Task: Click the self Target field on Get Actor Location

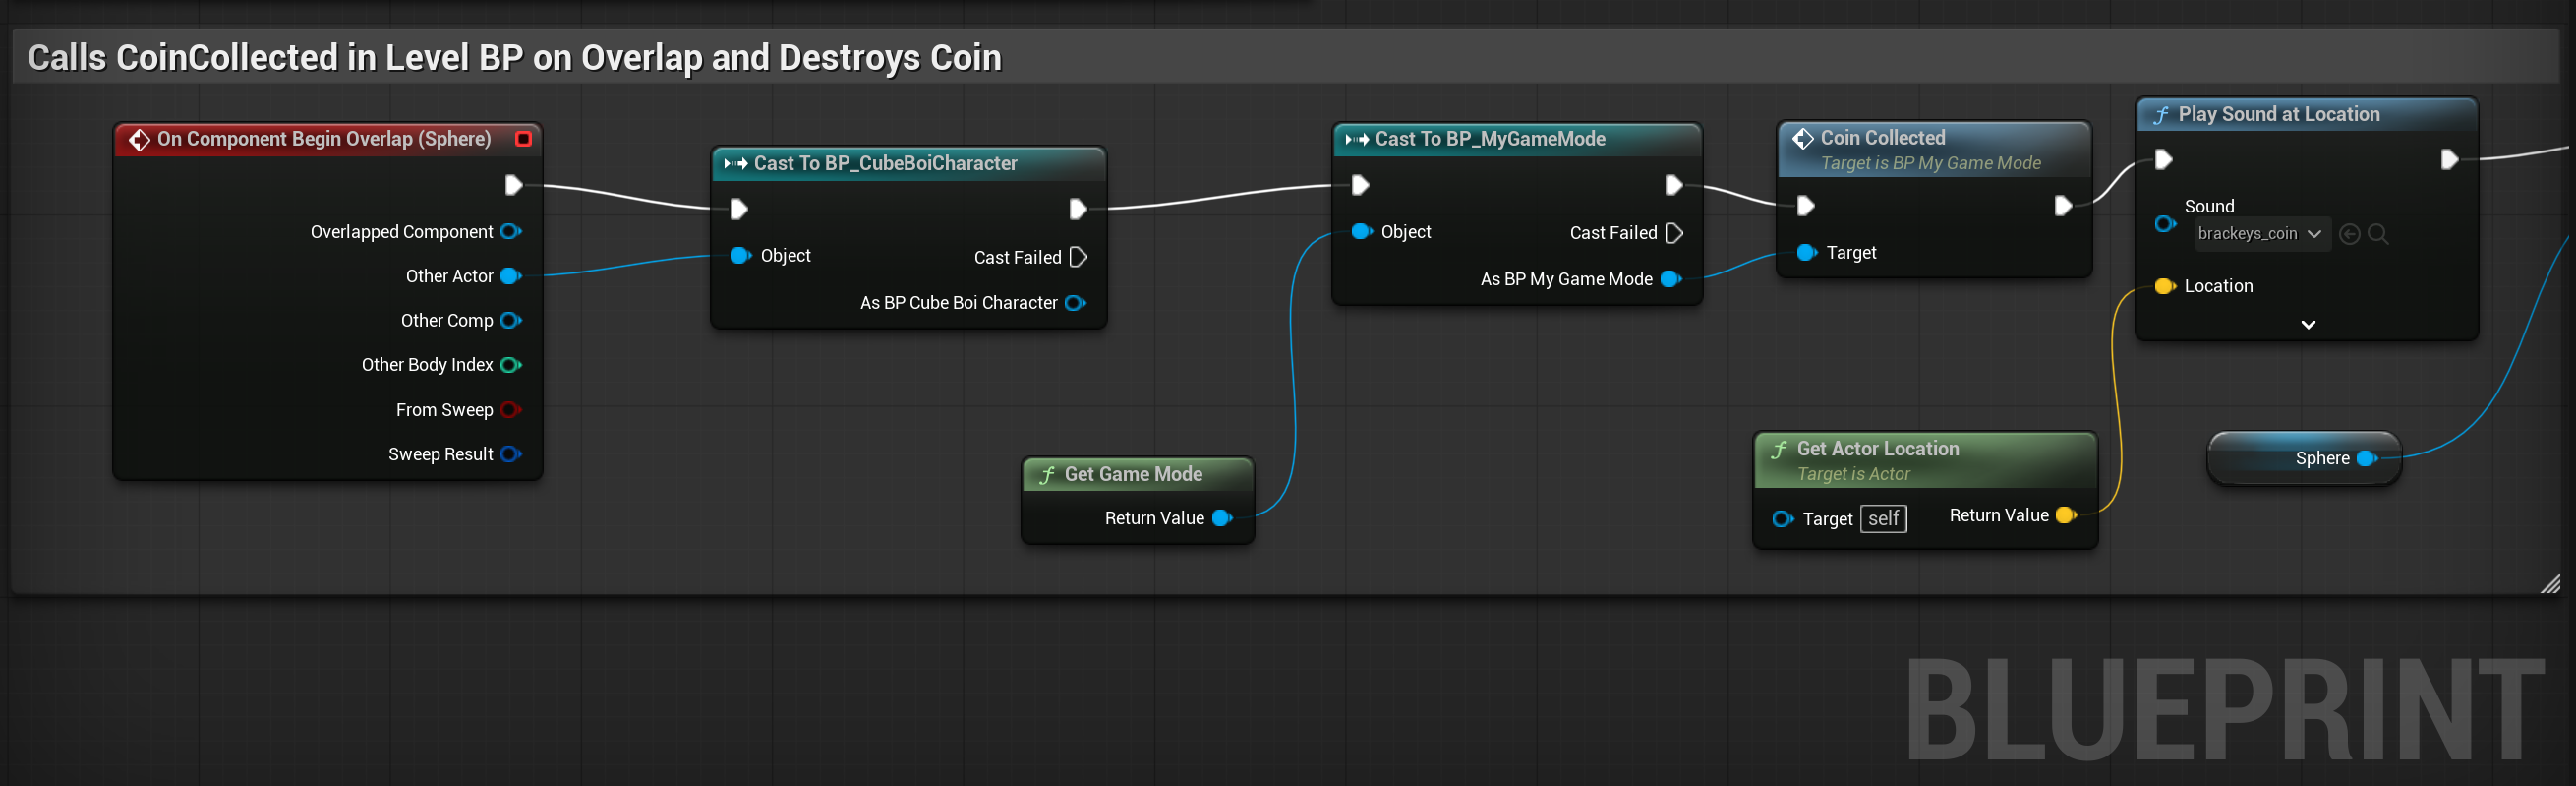Action: 1883,518
